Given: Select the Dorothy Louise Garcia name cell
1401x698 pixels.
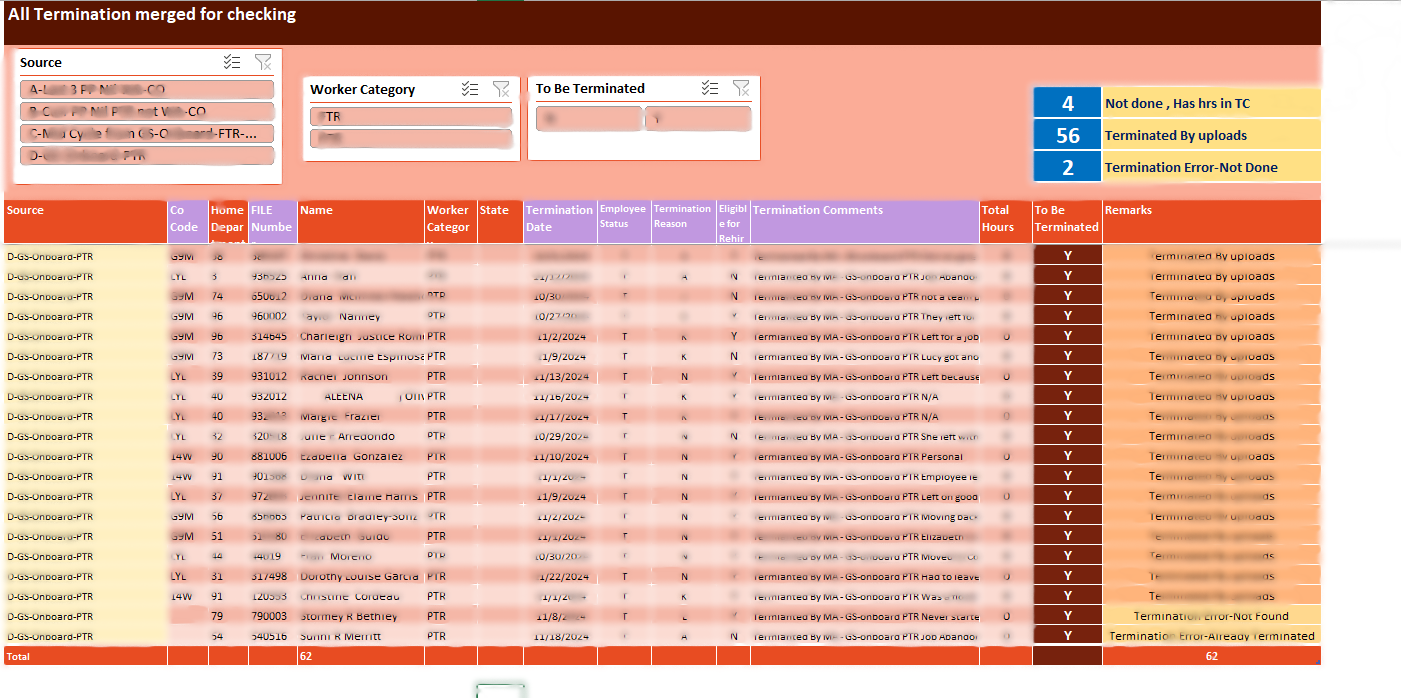Looking at the screenshot, I should pyautogui.click(x=360, y=576).
